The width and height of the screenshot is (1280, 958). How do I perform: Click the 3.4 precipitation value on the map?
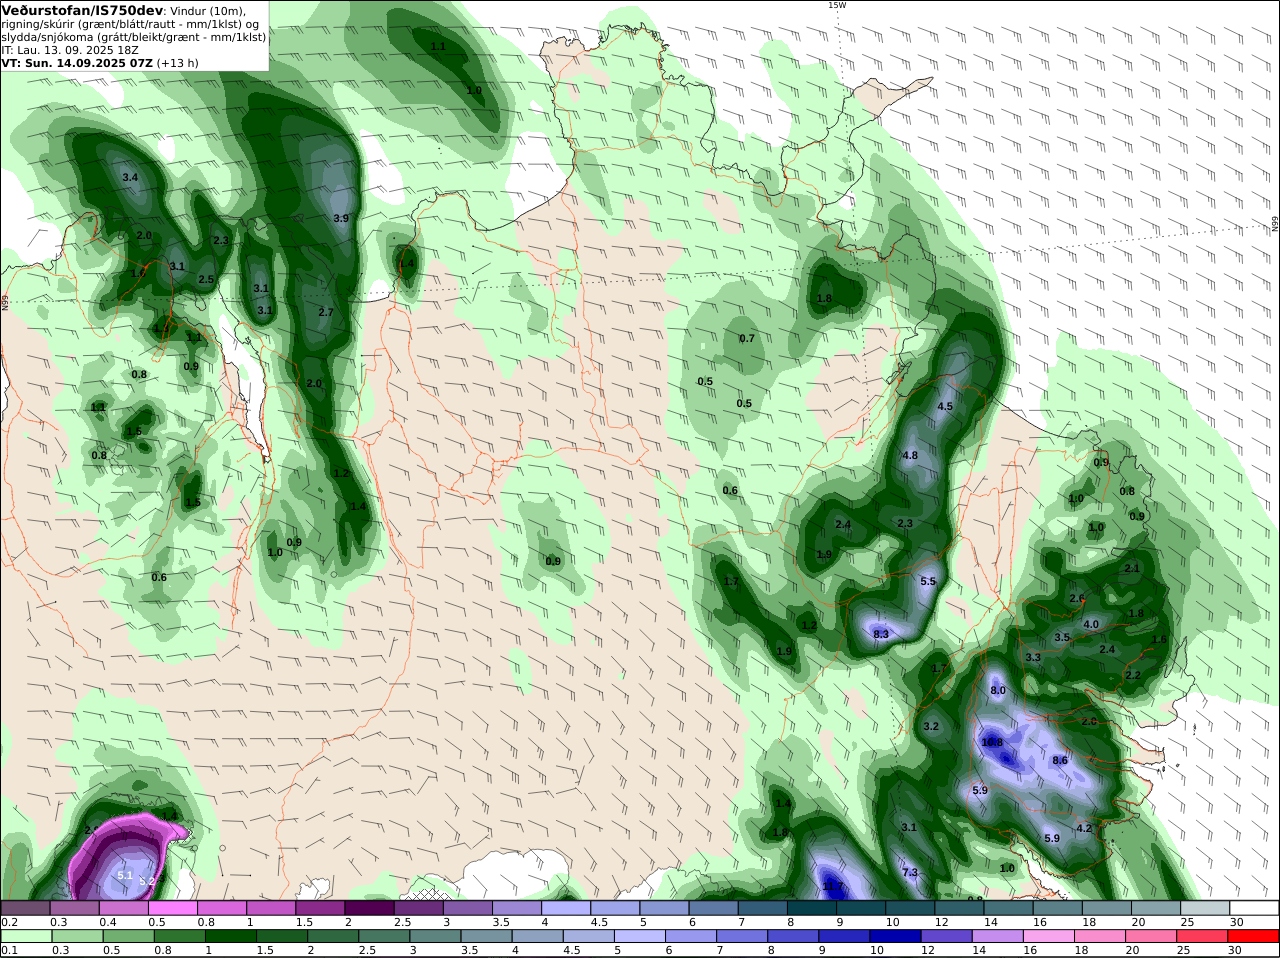click(129, 177)
